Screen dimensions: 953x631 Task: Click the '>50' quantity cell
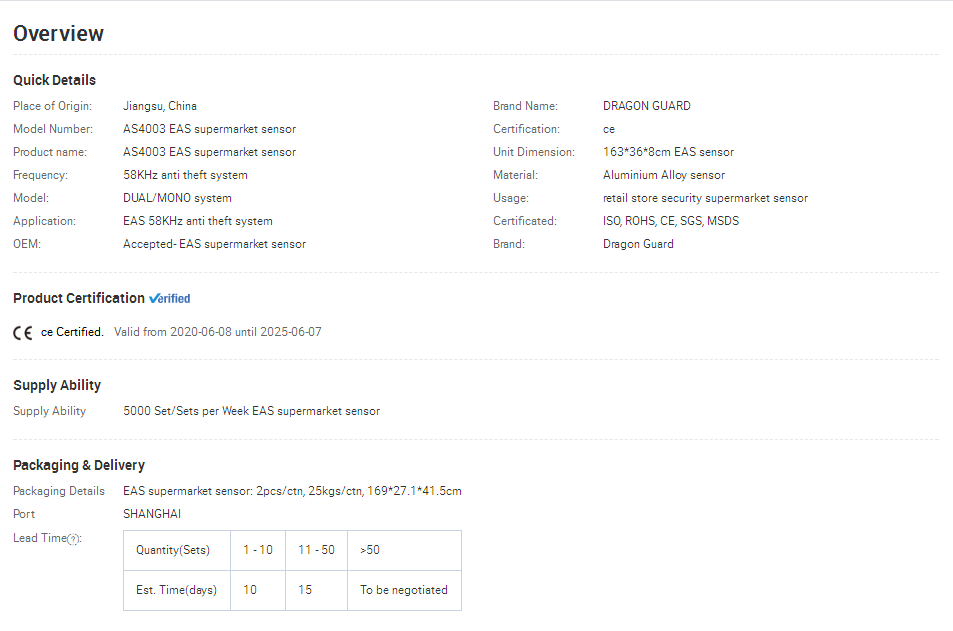pyautogui.click(x=404, y=550)
